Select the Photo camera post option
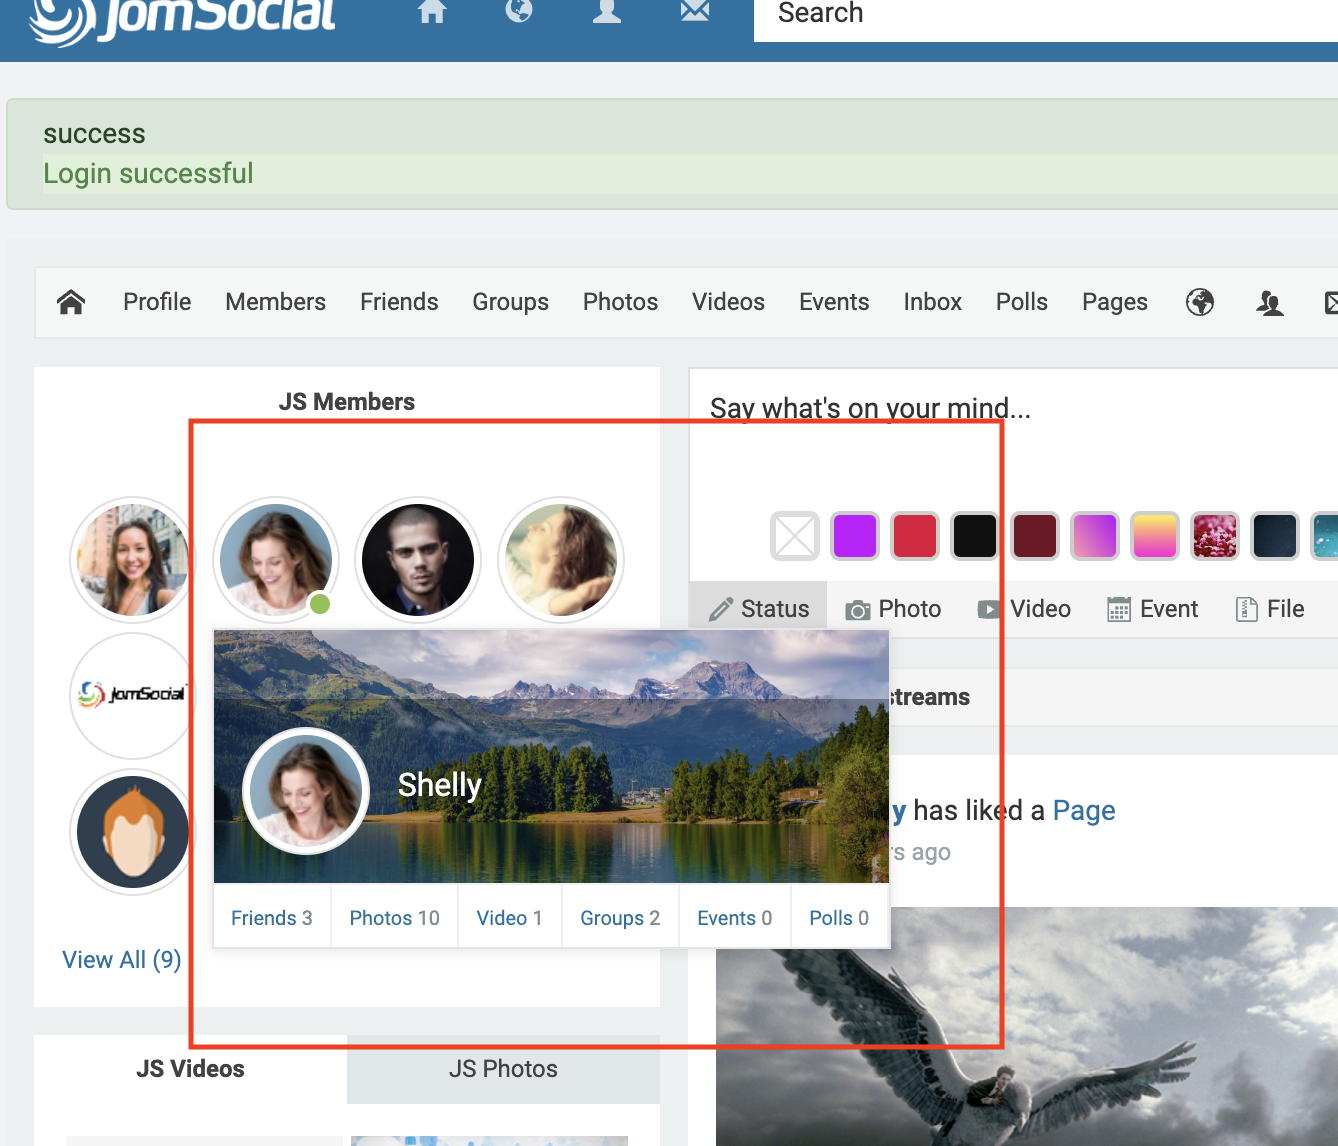The height and width of the screenshot is (1146, 1338). tap(893, 609)
